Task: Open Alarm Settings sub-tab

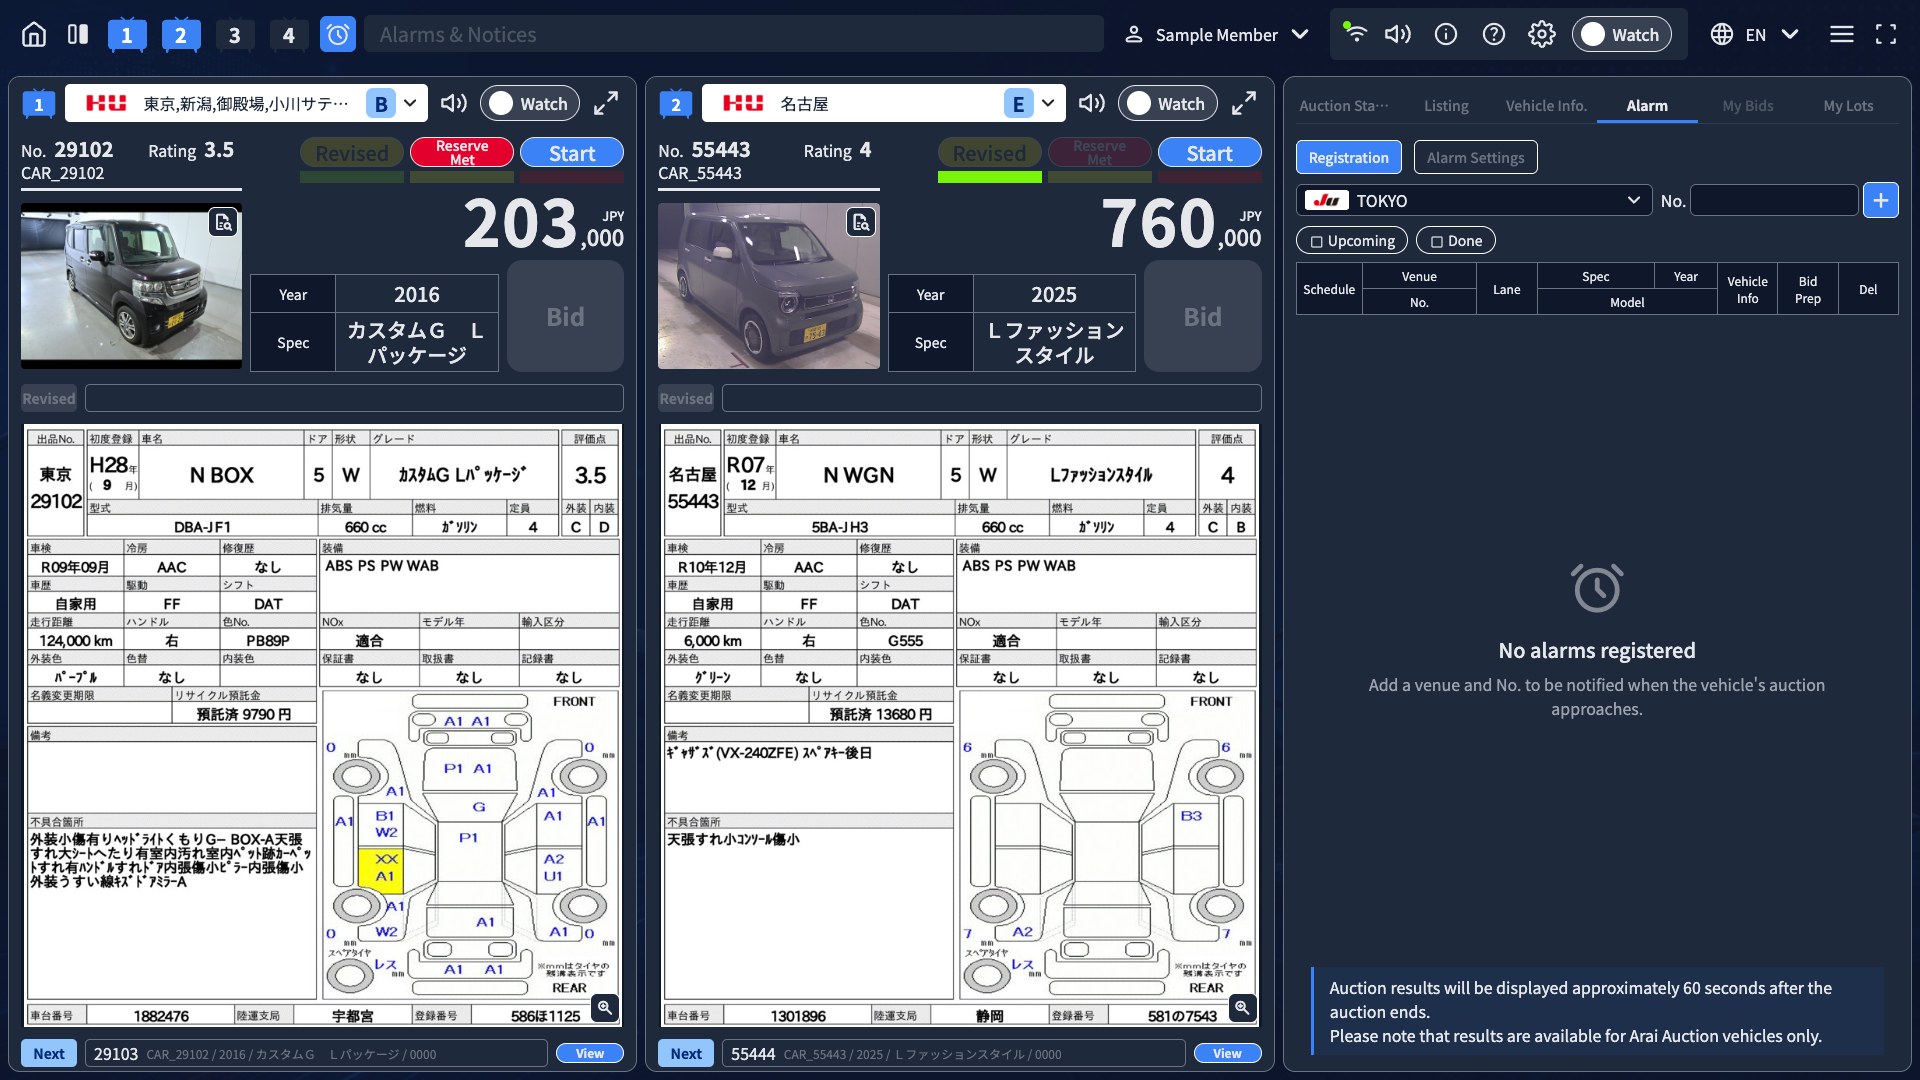Action: [x=1475, y=157]
